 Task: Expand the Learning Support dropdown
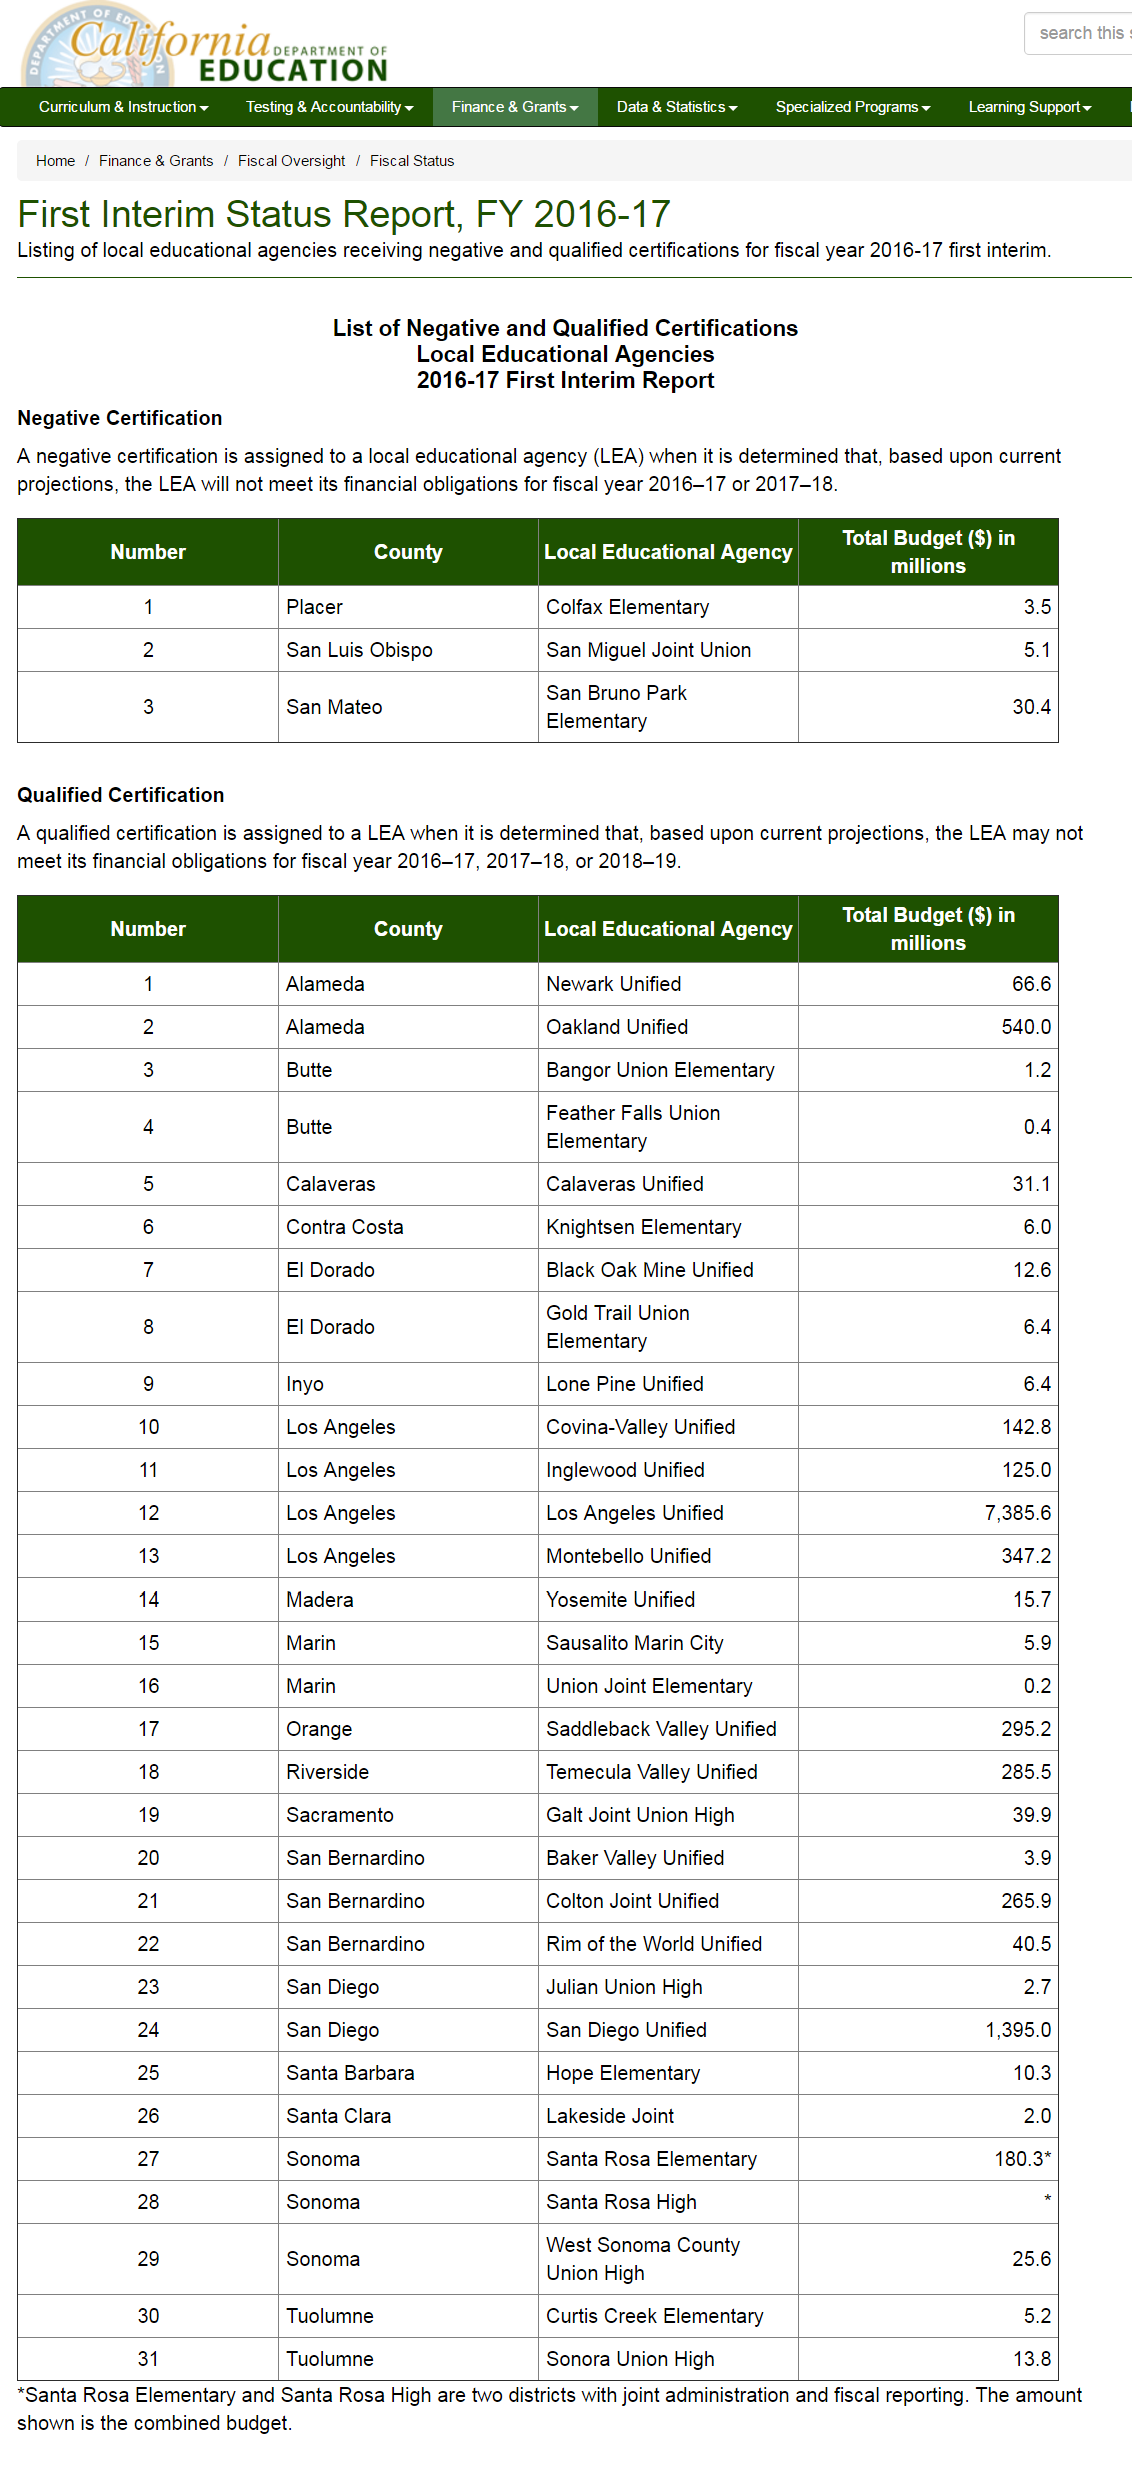(x=1029, y=107)
